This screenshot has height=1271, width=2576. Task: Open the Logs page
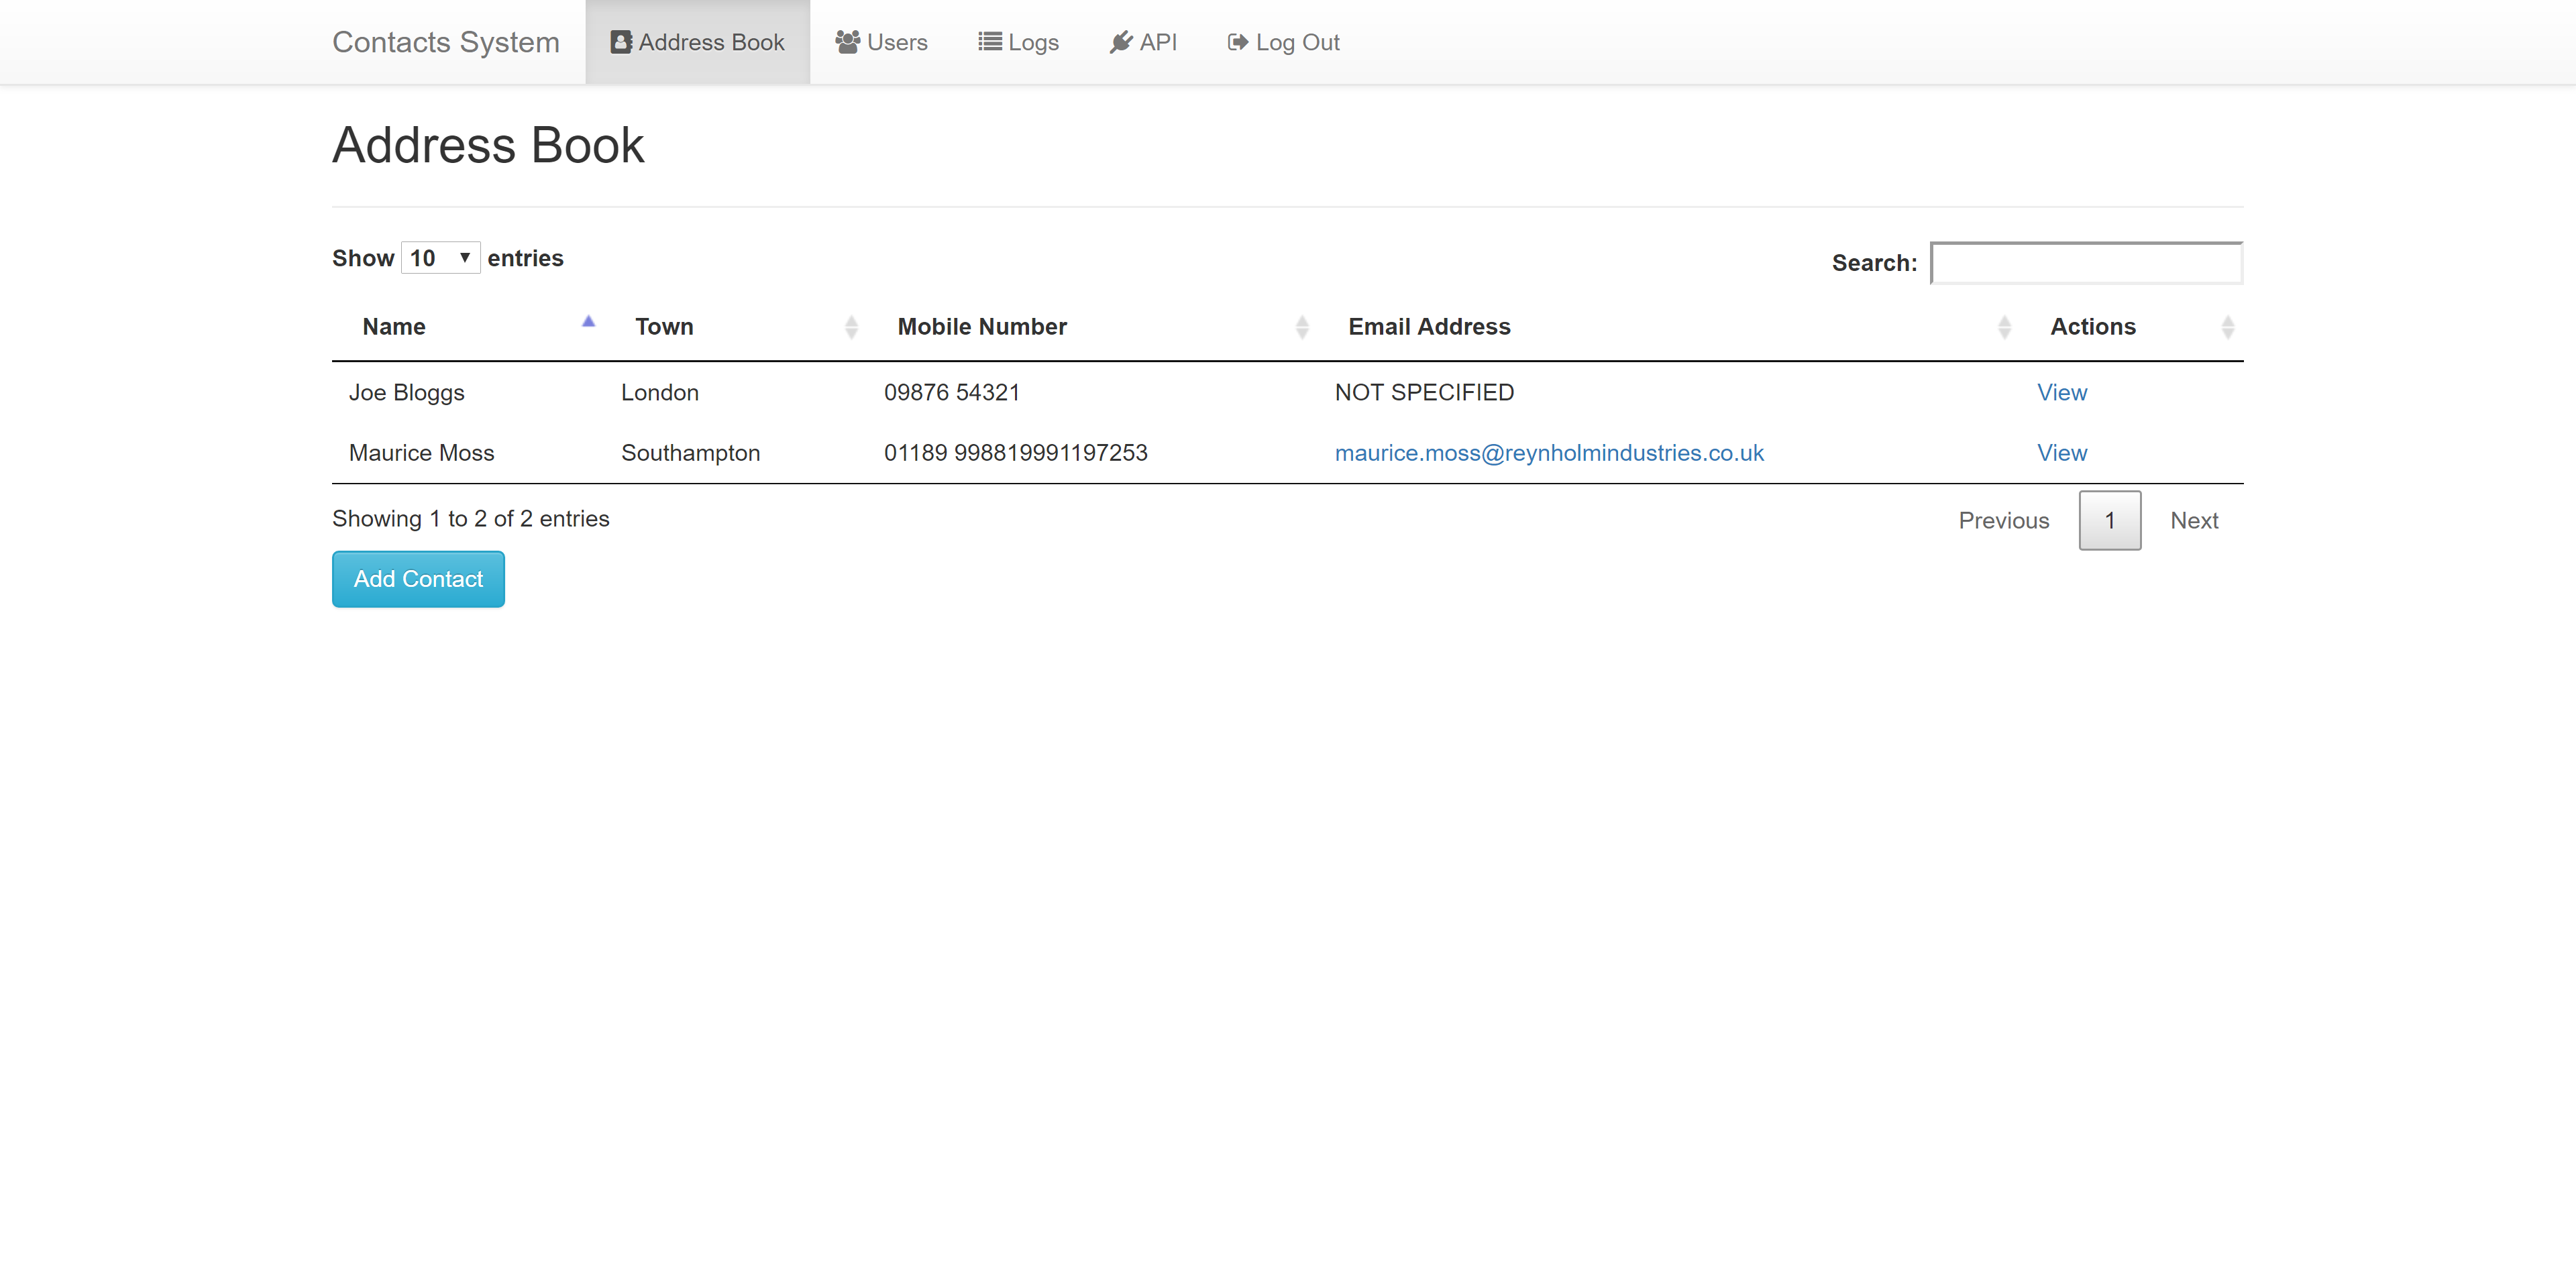click(1018, 42)
